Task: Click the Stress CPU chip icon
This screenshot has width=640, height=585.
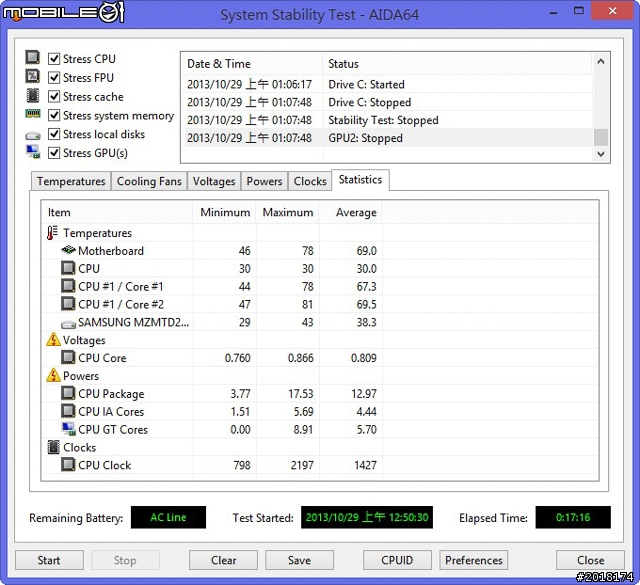Action: [33, 57]
